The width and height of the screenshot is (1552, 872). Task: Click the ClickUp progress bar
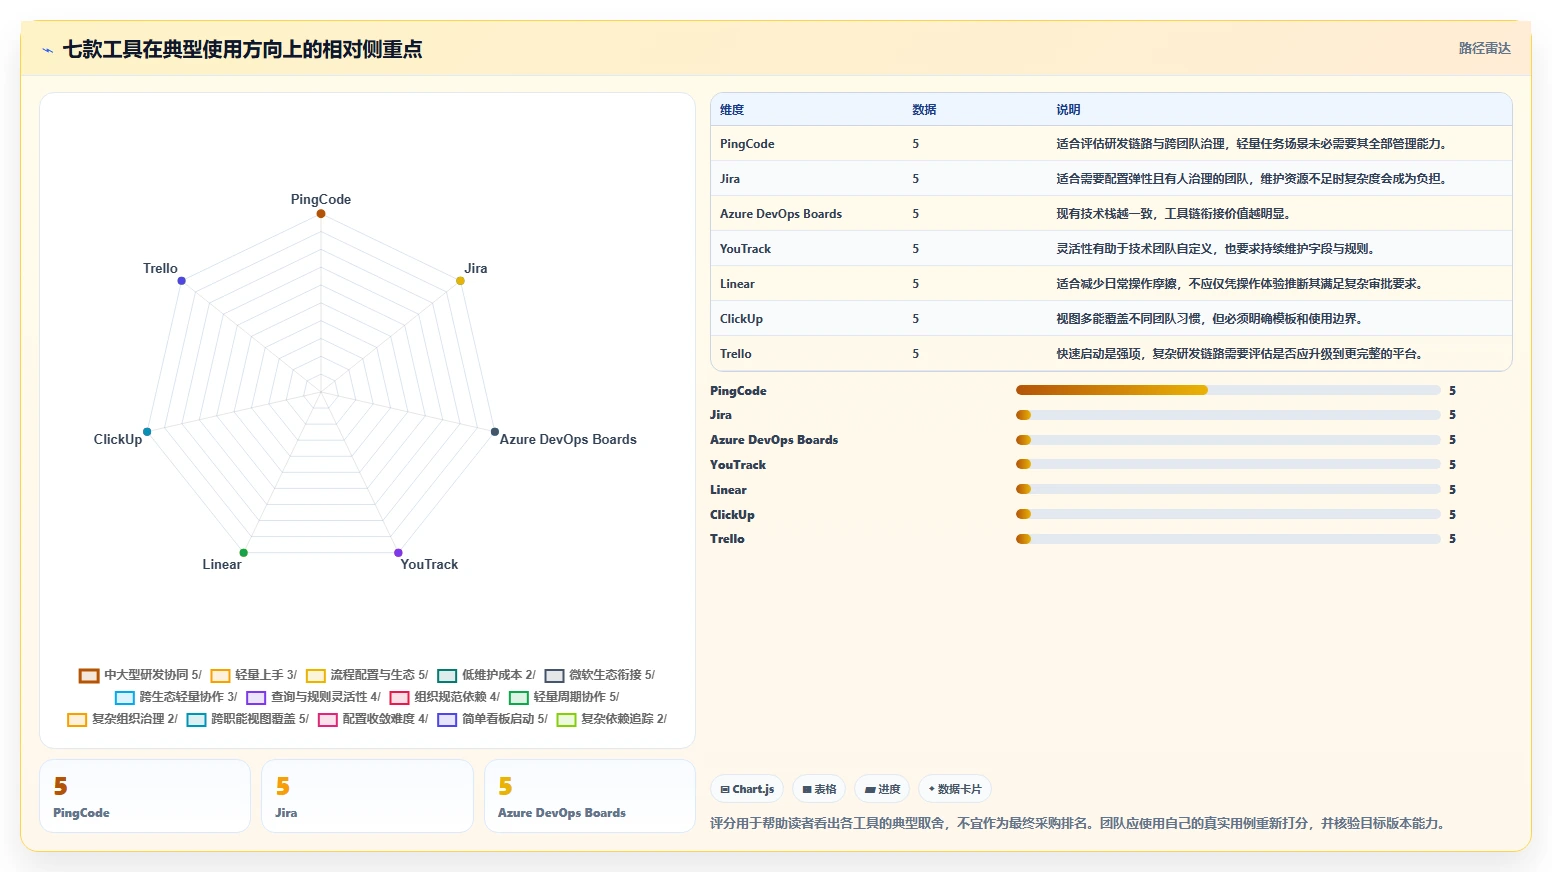(1228, 514)
